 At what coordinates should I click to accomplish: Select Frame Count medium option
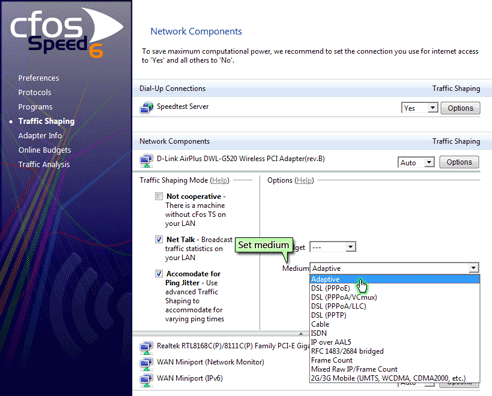[x=395, y=360]
